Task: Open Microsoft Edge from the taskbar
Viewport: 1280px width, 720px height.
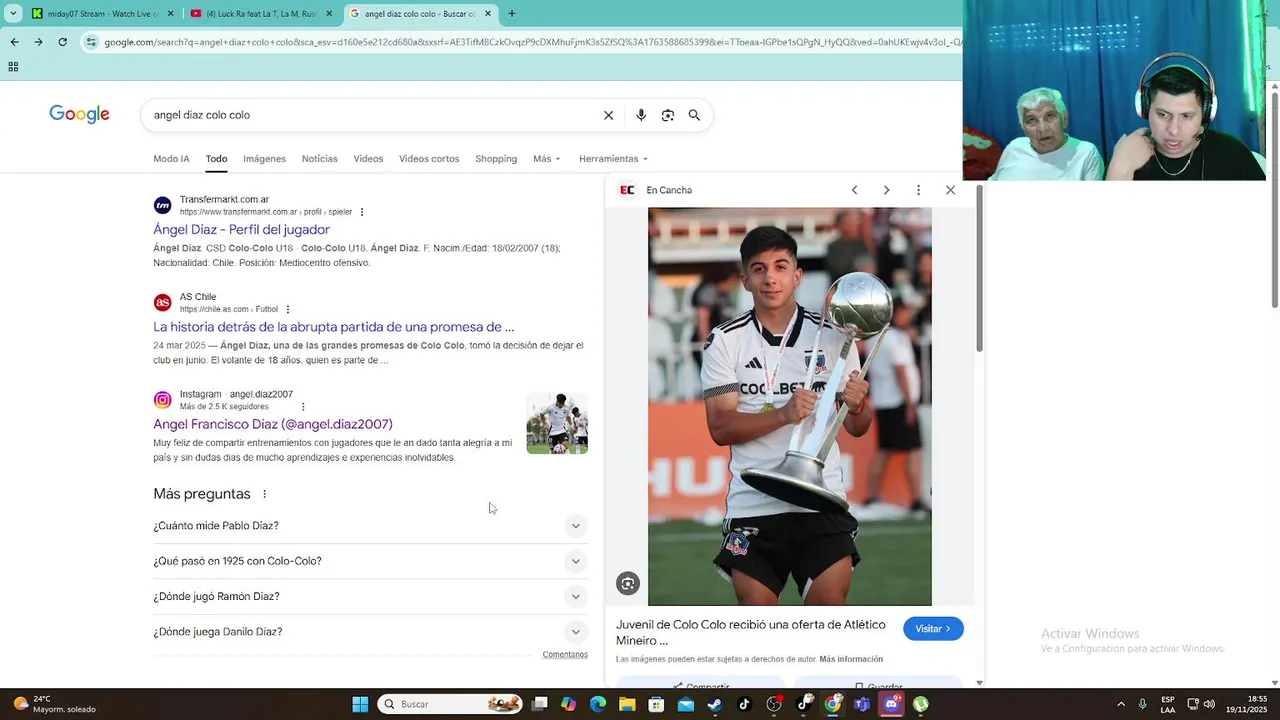Action: click(597, 704)
